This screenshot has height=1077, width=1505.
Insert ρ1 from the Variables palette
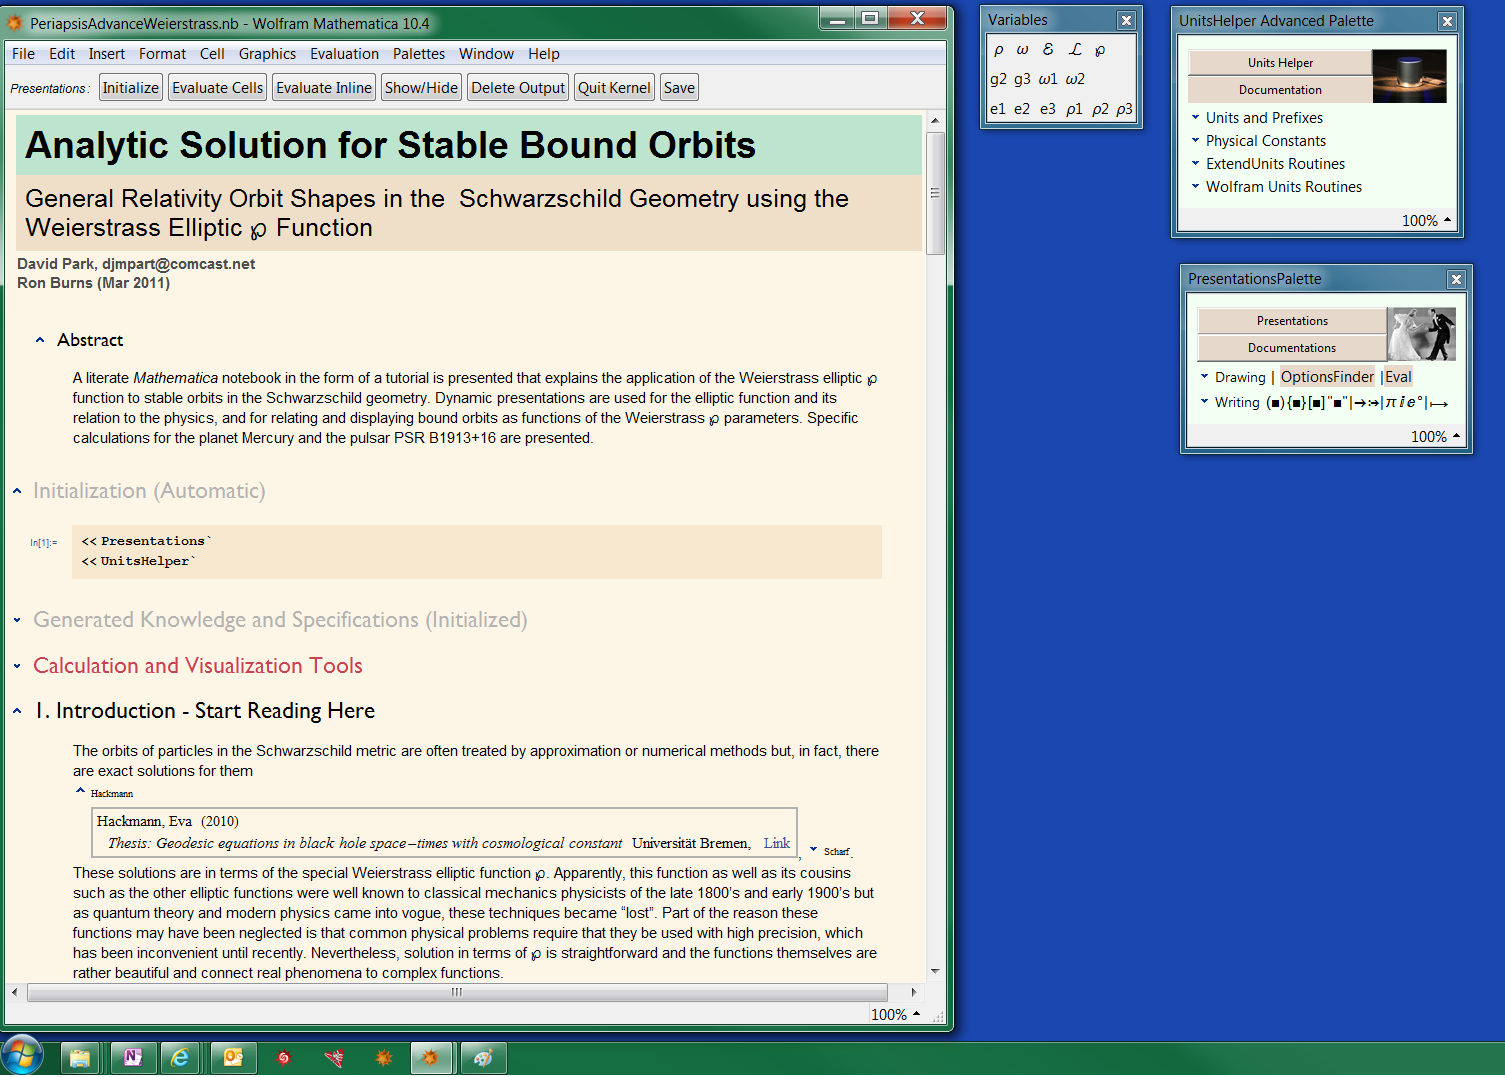pyautogui.click(x=1074, y=109)
